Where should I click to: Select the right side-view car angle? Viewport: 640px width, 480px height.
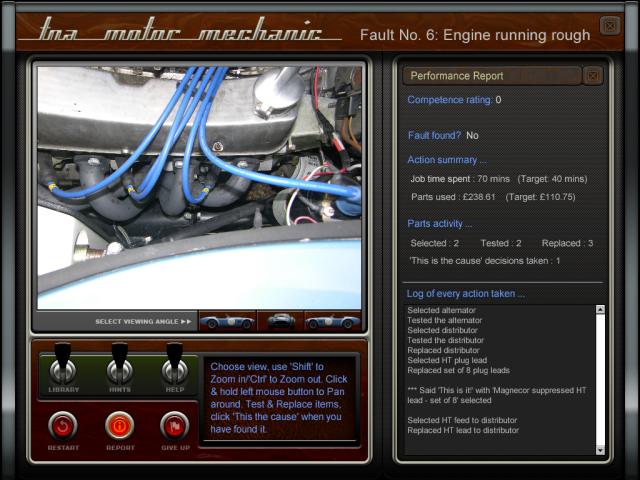[x=333, y=321]
